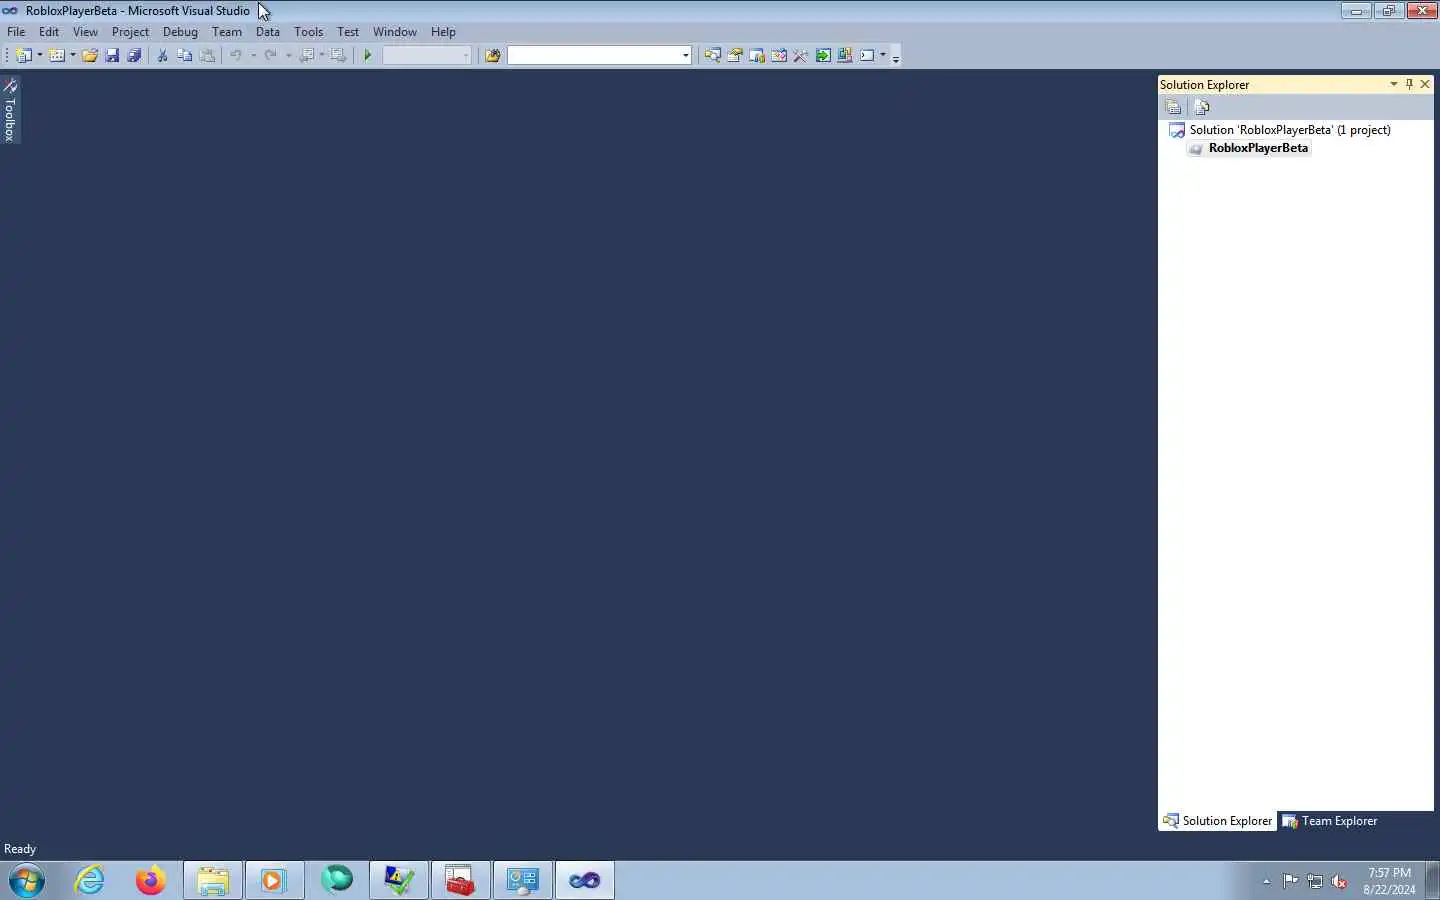Click the Cut scissors icon
1440x900 pixels.
[162, 55]
